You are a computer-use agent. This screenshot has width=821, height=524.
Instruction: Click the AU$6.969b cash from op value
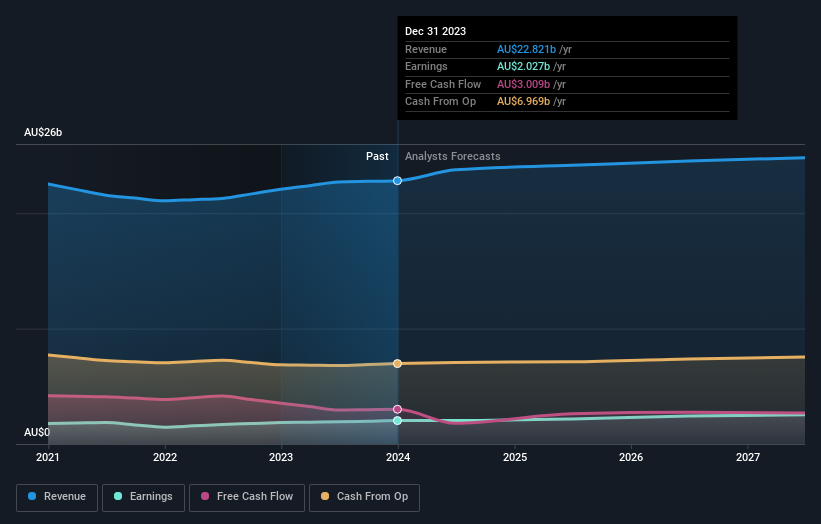[x=523, y=102]
